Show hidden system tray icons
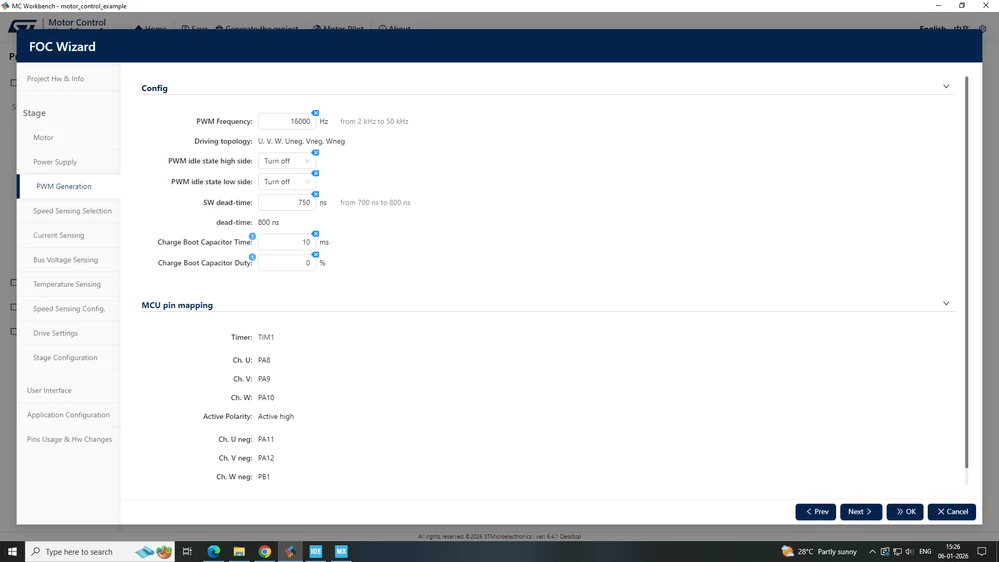This screenshot has height=562, width=999. click(872, 551)
